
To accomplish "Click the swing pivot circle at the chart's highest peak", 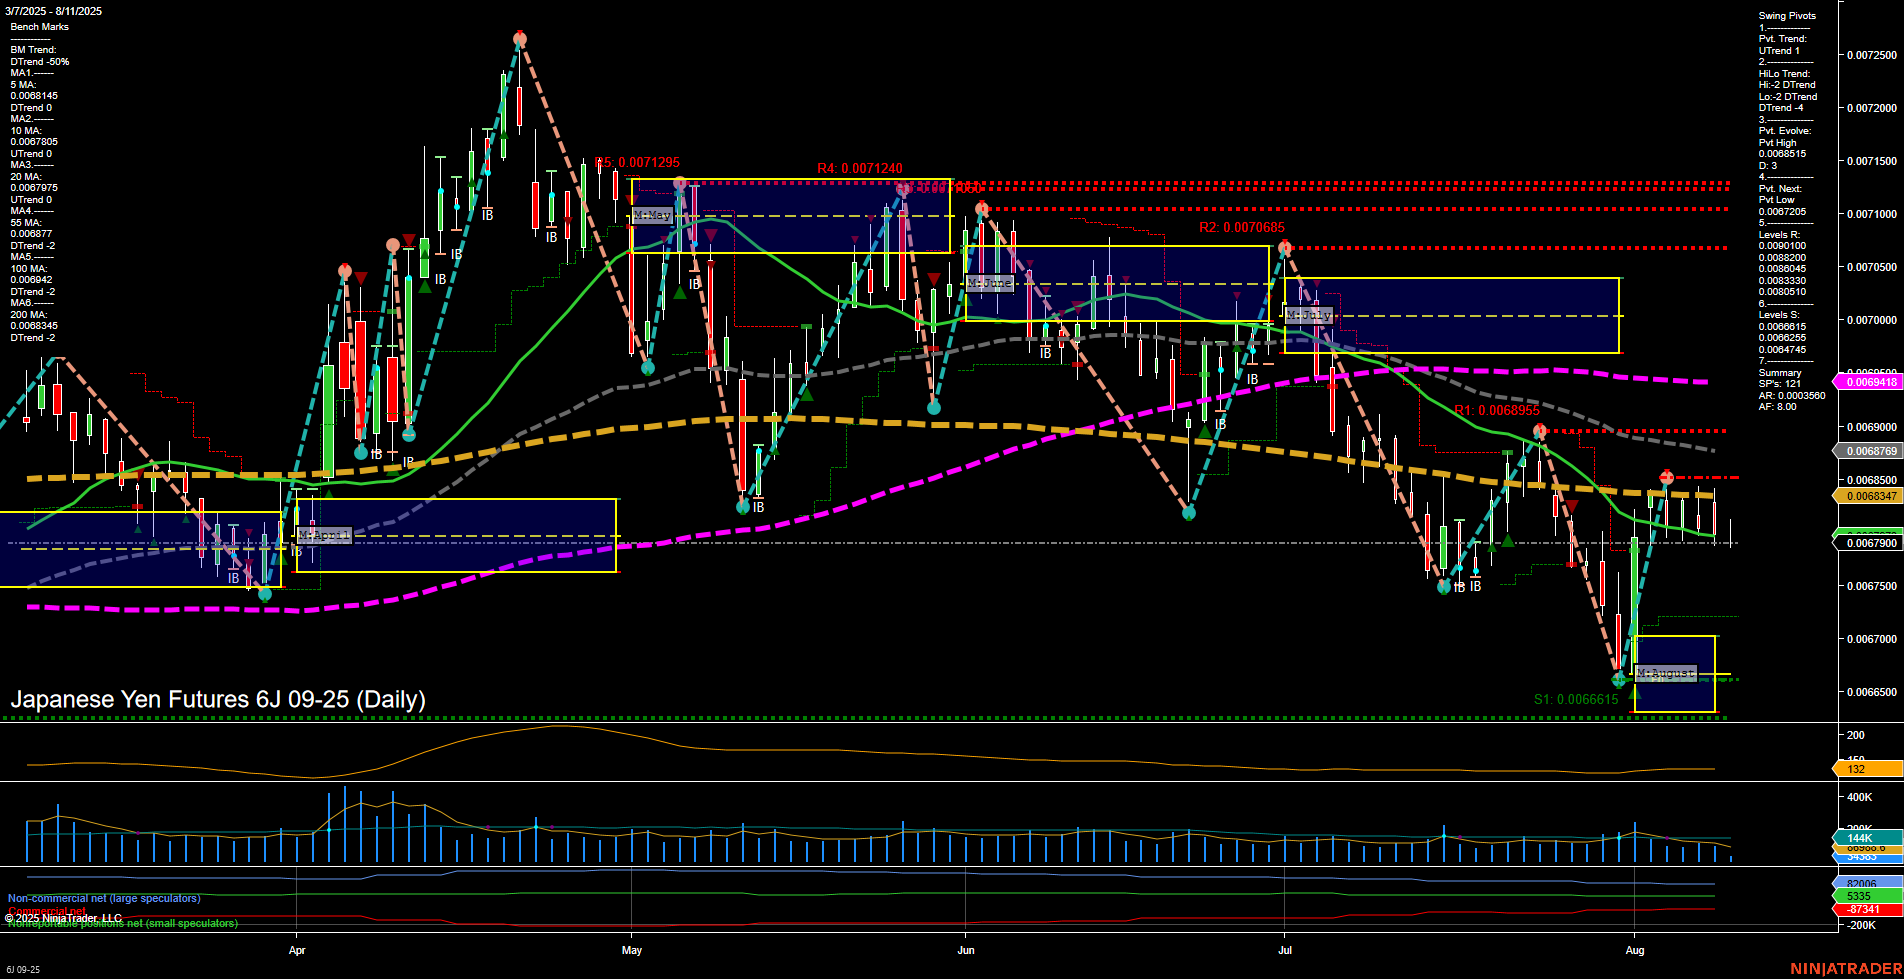I will 519,38.
